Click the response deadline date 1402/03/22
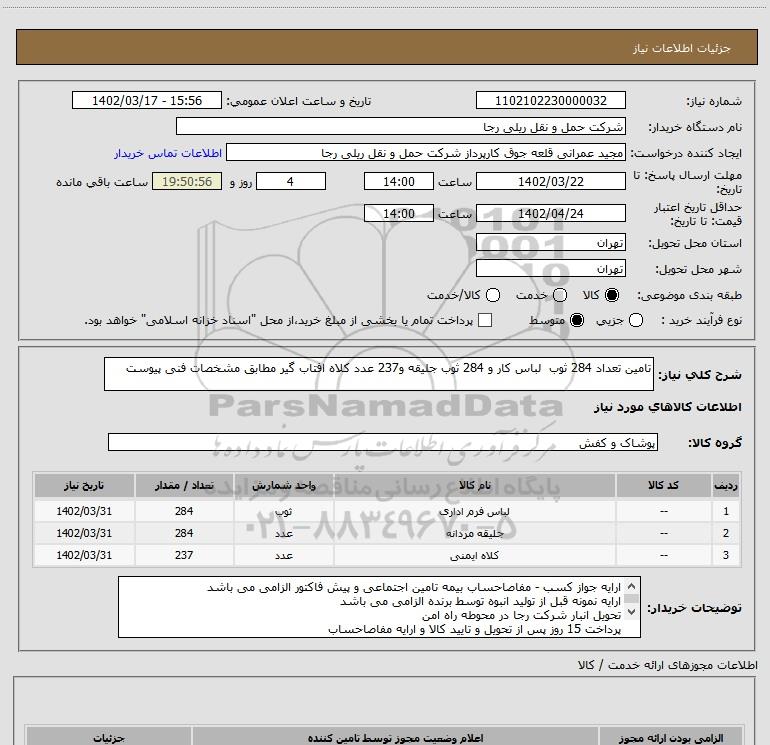Image resolution: width=770 pixels, height=745 pixels. [550, 181]
